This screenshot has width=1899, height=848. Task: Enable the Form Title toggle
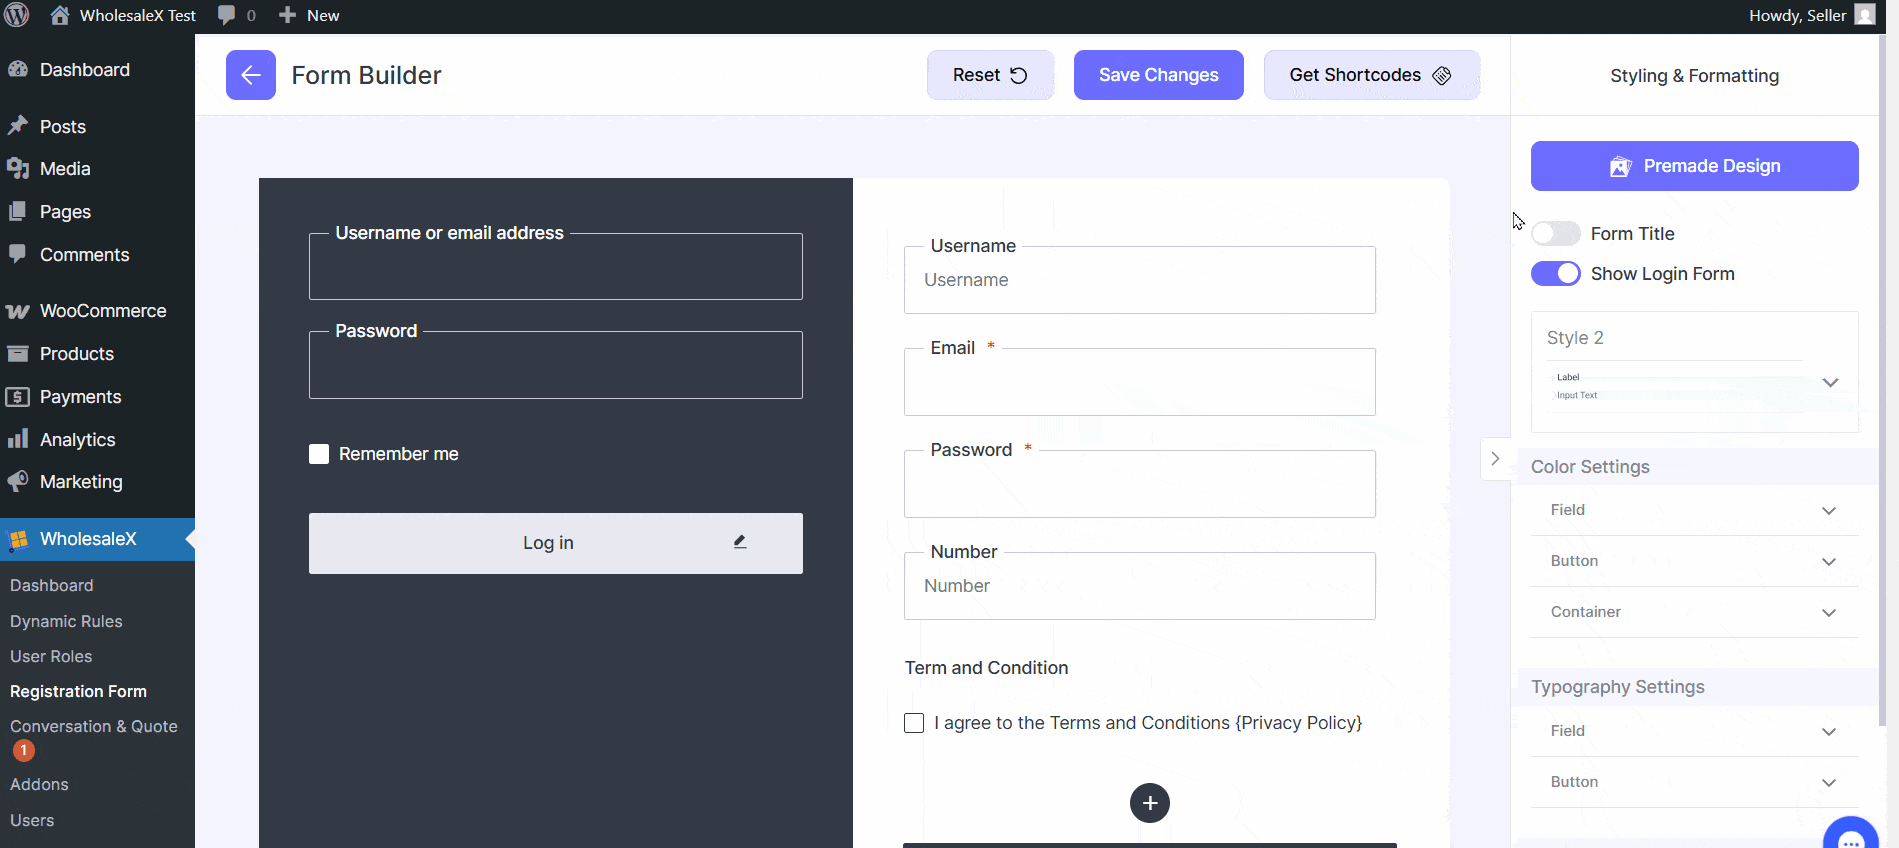click(x=1555, y=234)
